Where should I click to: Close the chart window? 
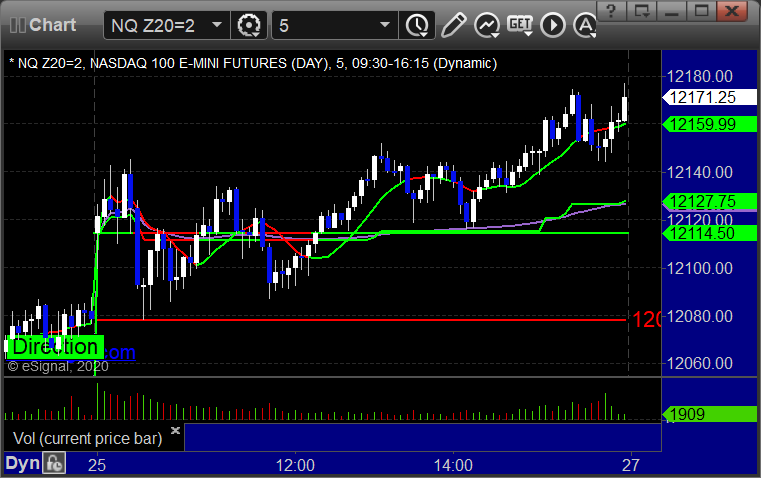732,10
